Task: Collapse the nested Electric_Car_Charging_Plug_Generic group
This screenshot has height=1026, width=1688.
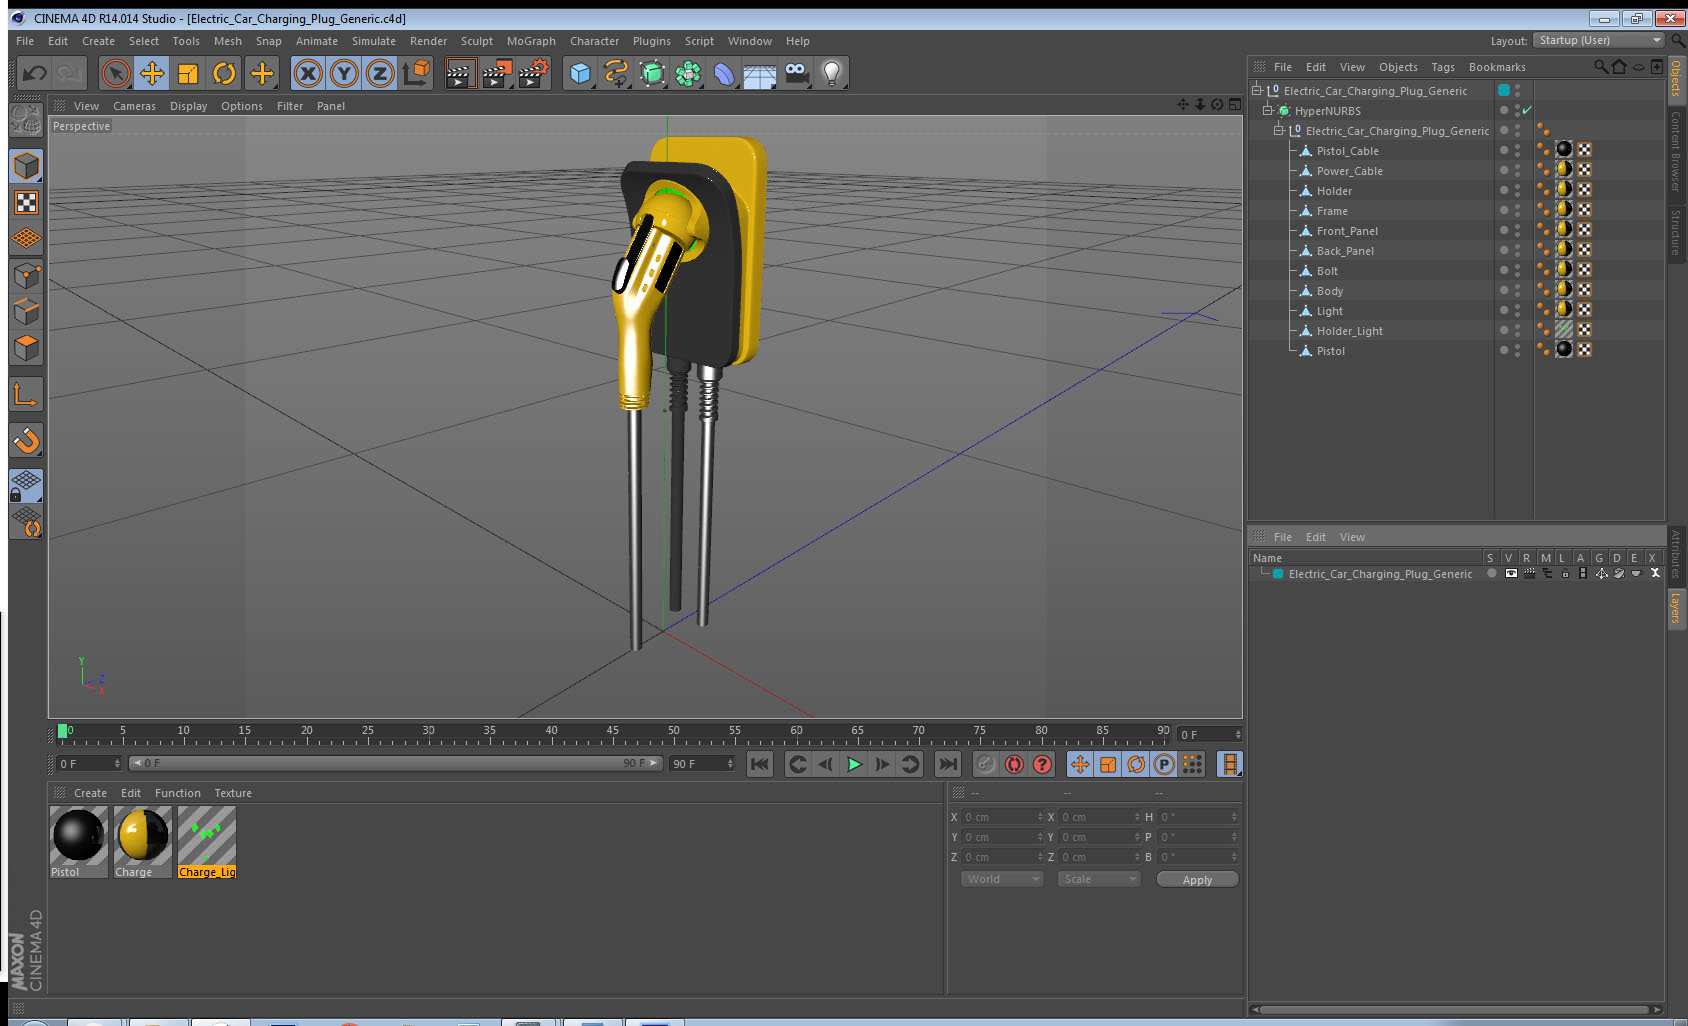Action: tap(1278, 130)
